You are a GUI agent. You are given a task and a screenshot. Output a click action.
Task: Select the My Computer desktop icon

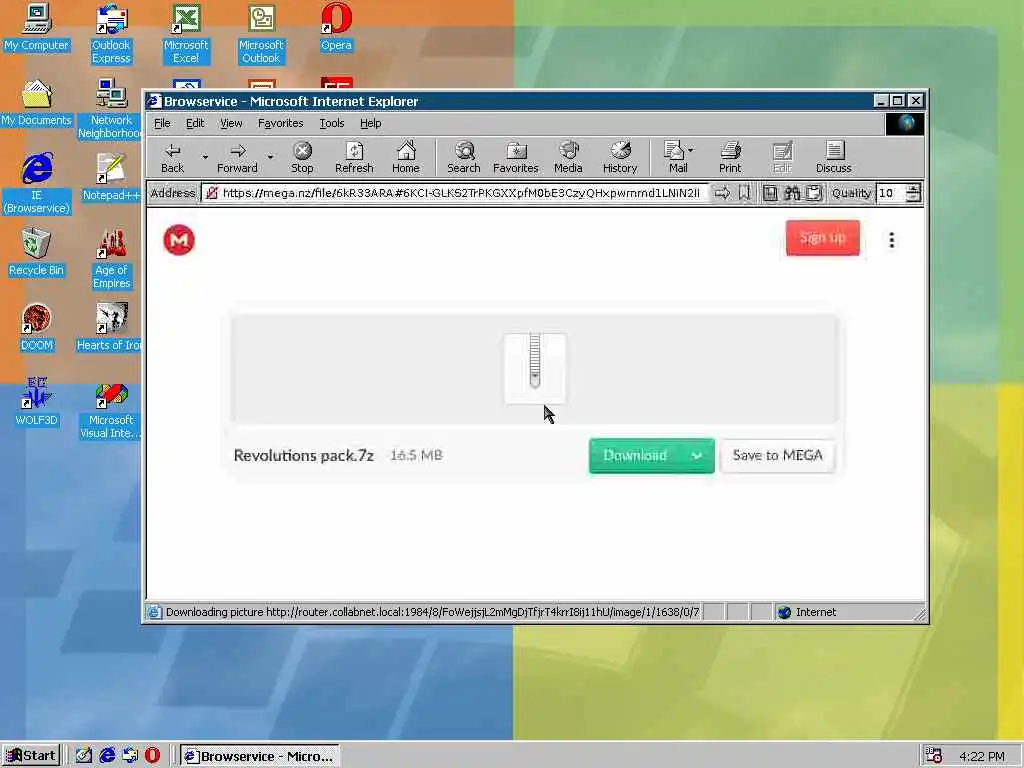[x=36, y=27]
